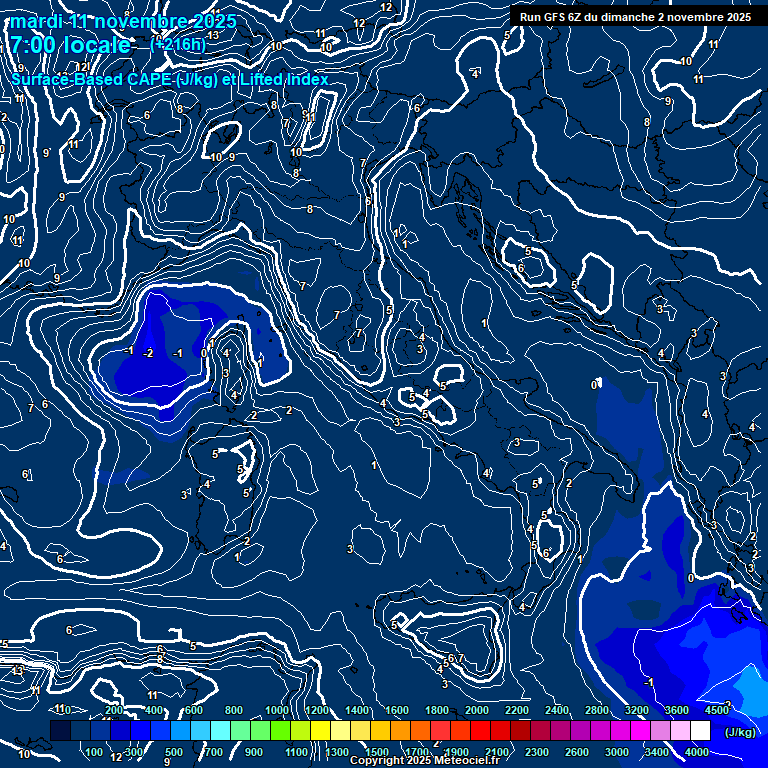
Task: Click the '900' value below the color legend
Action: (x=254, y=752)
